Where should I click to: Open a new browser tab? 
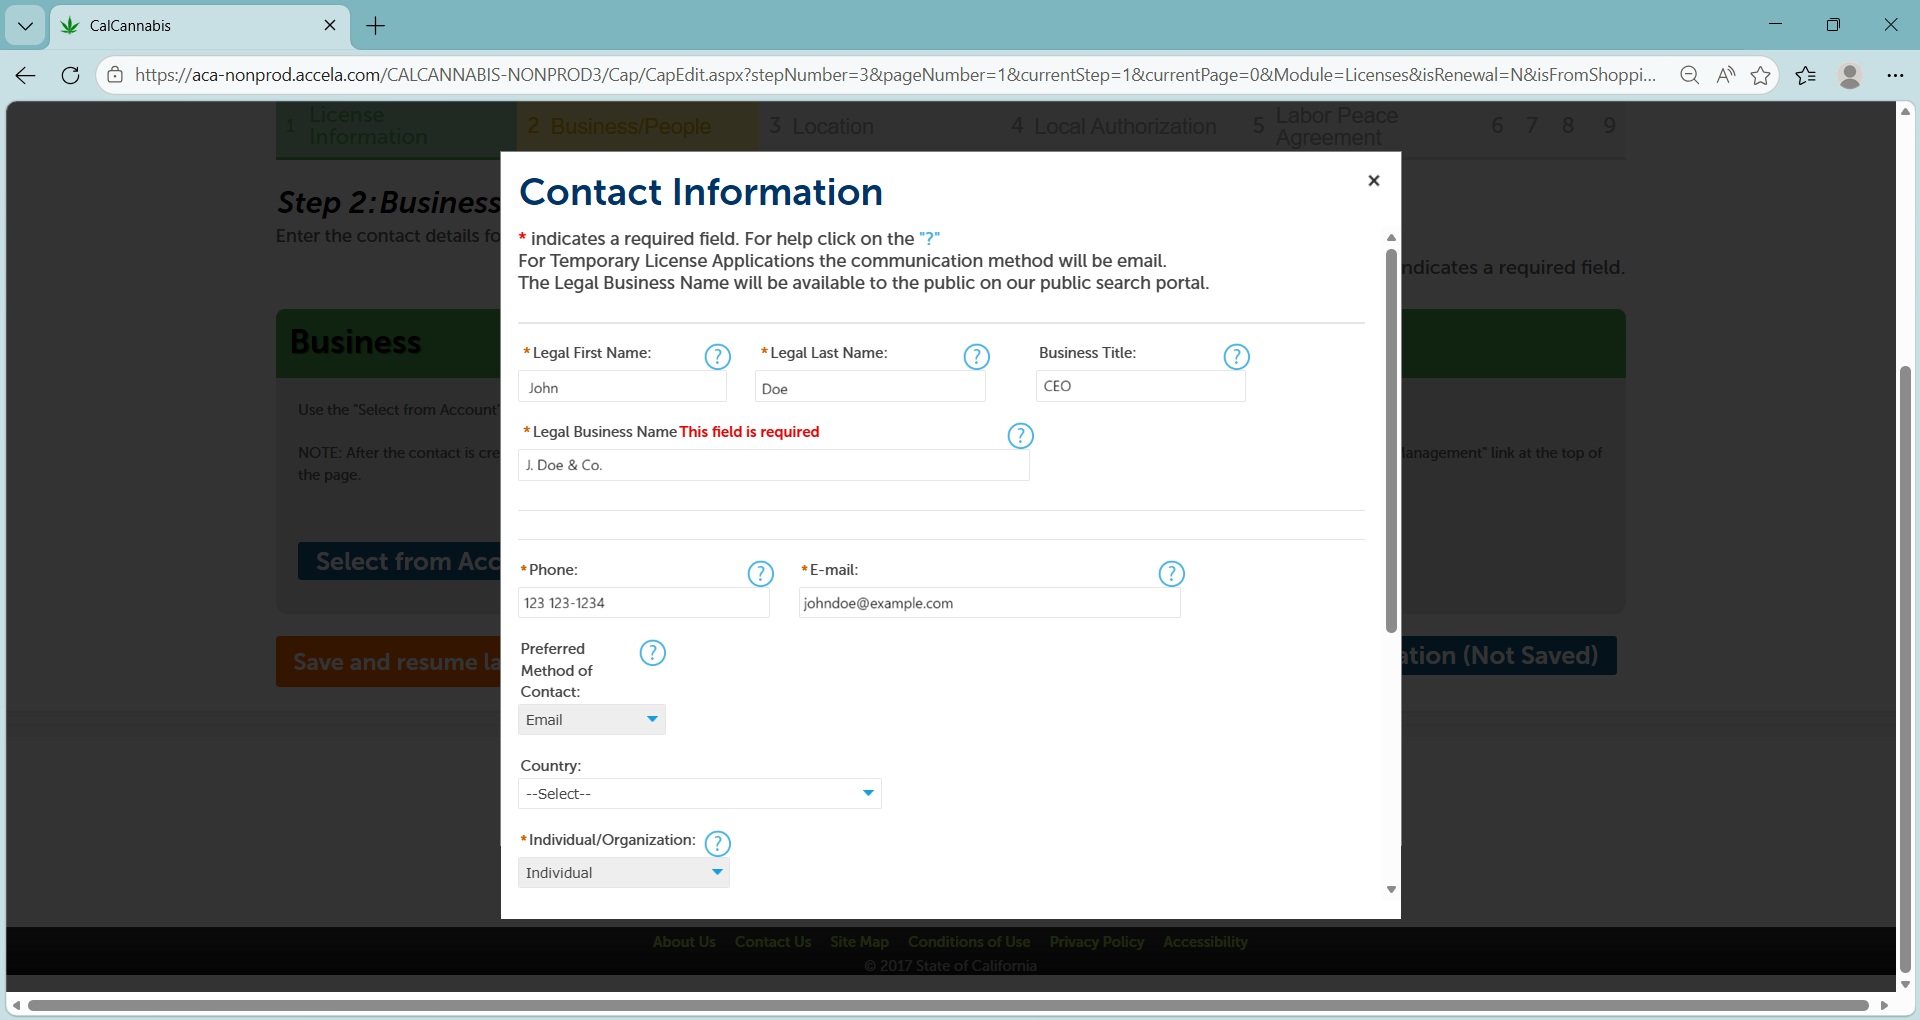point(376,26)
